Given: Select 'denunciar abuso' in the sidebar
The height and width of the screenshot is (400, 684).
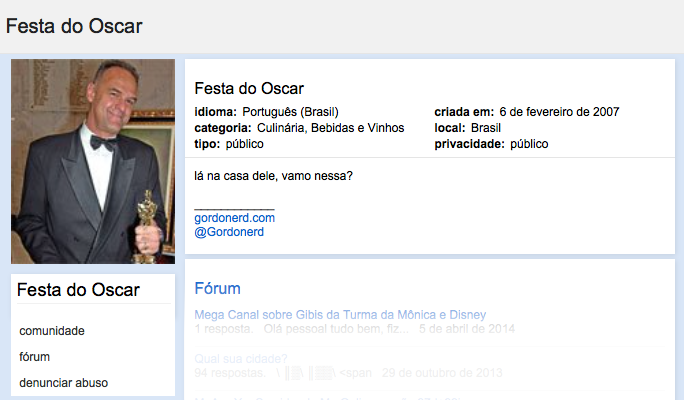Looking at the screenshot, I should [x=64, y=383].
